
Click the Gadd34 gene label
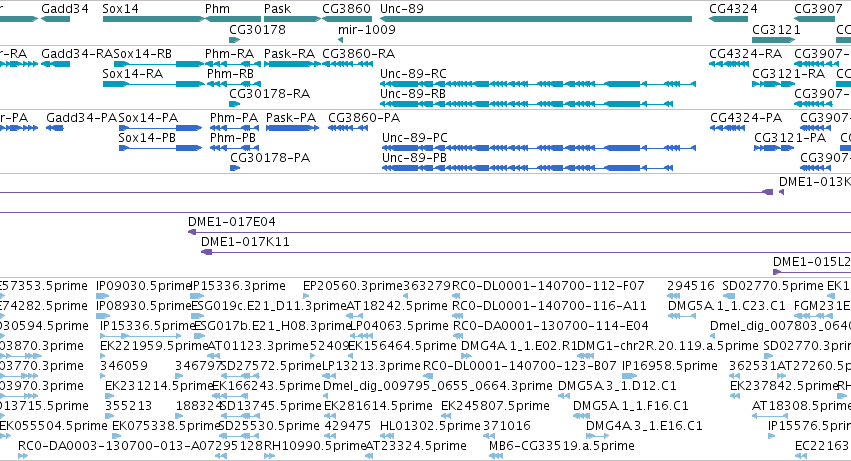coord(65,9)
